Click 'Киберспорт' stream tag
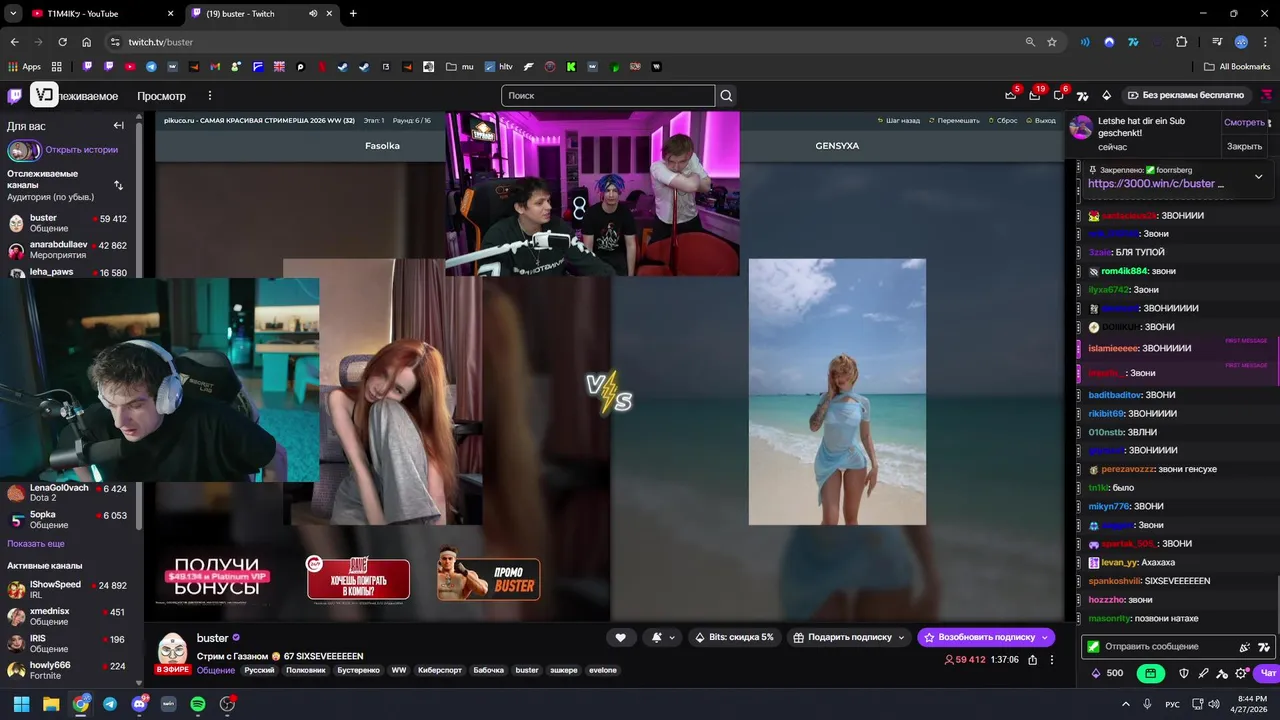Screen dimensions: 1280x720 [440, 670]
